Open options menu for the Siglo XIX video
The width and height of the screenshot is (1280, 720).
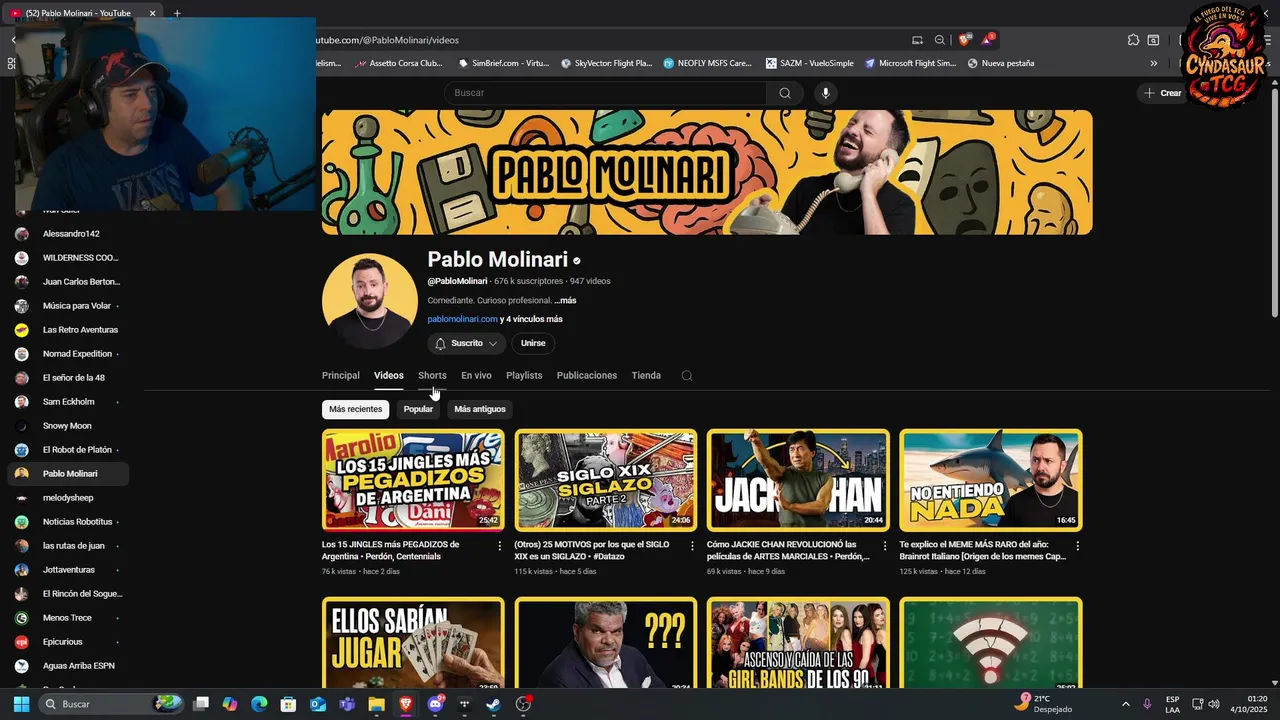[692, 546]
